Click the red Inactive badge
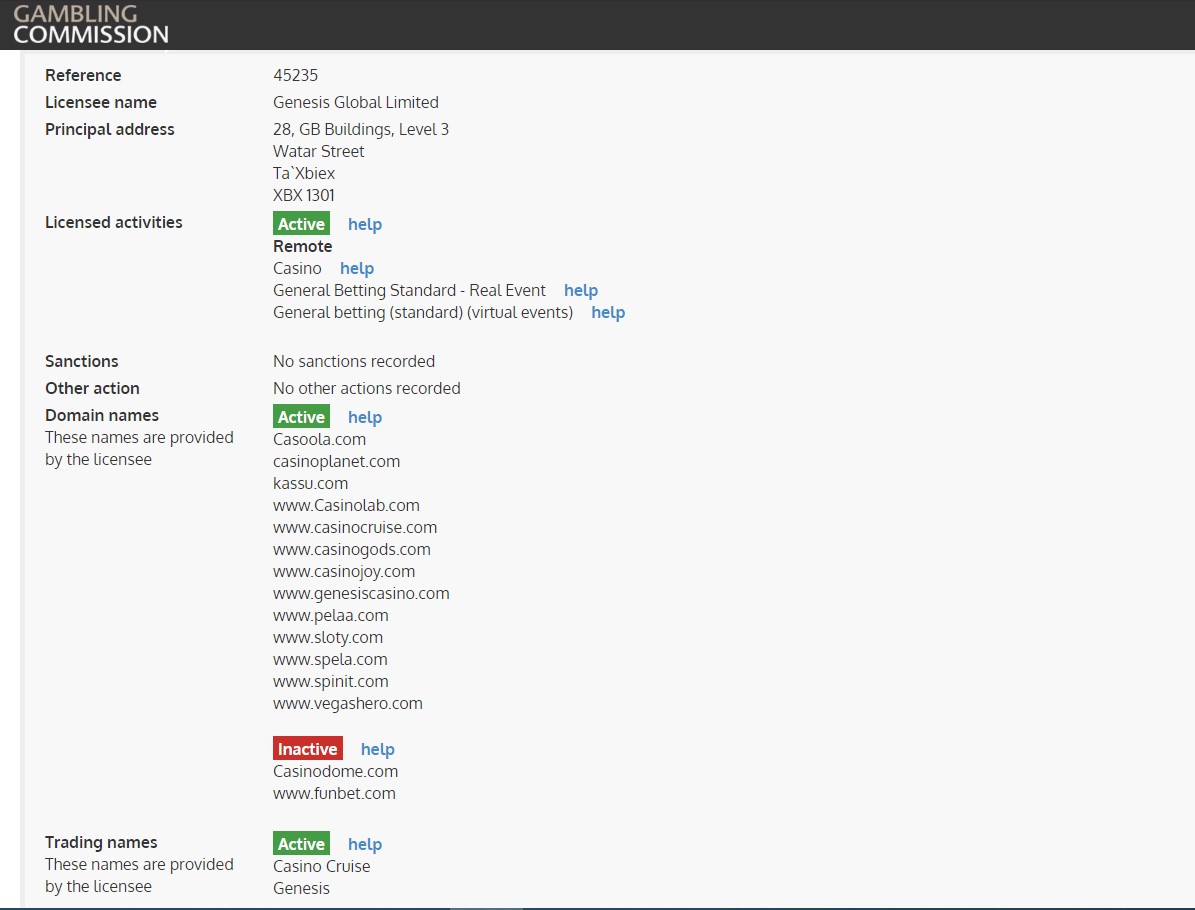The height and width of the screenshot is (910, 1195). click(308, 748)
